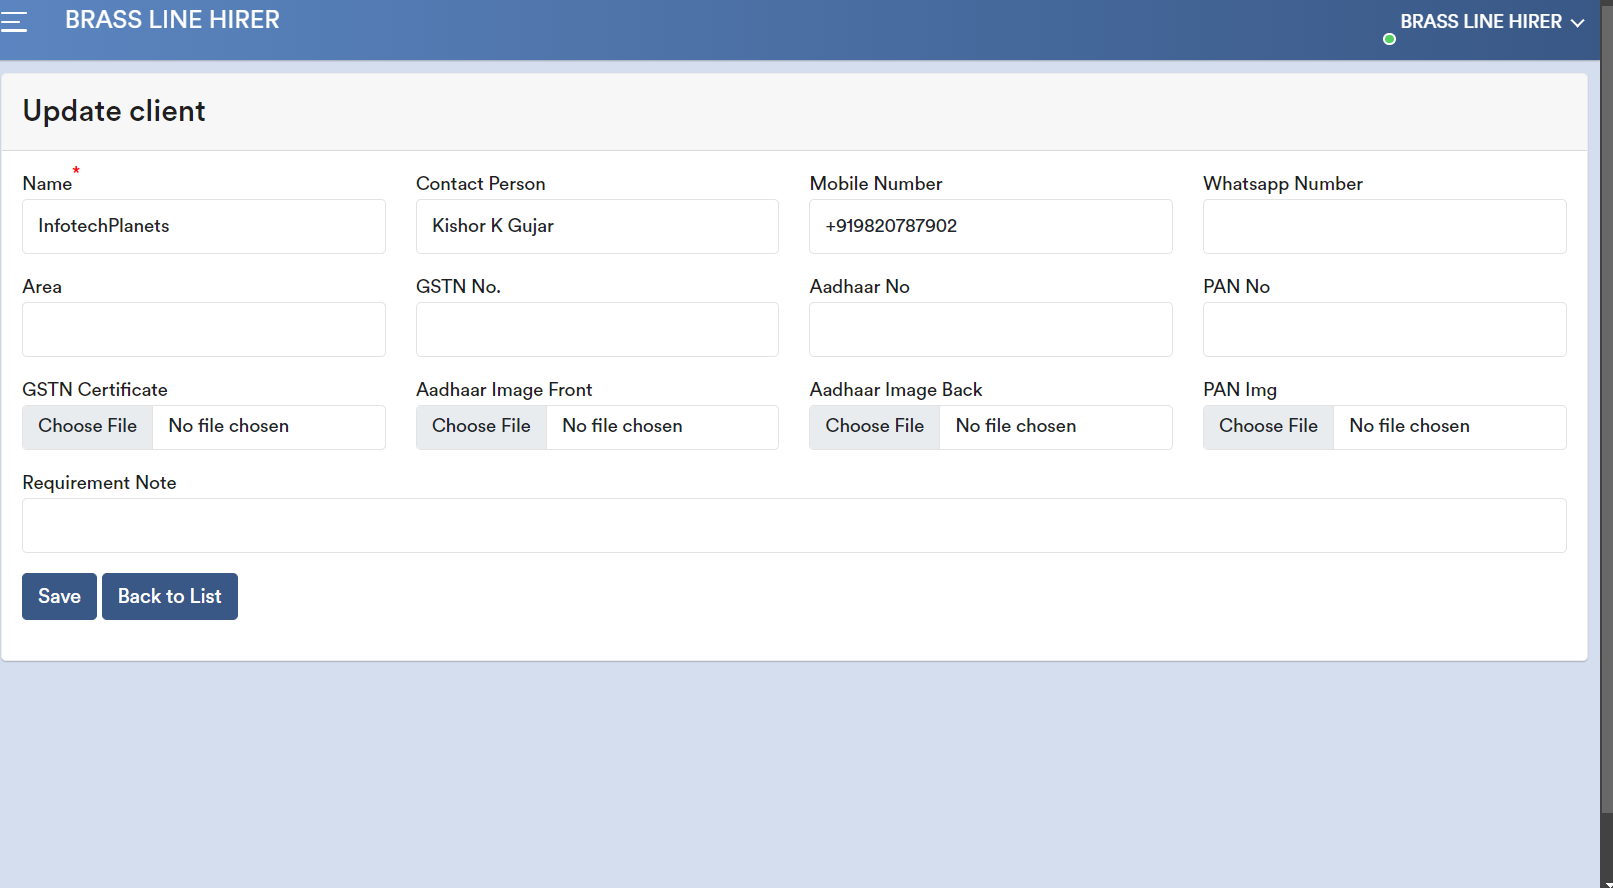Click the GSTN Certificate label

coord(95,390)
